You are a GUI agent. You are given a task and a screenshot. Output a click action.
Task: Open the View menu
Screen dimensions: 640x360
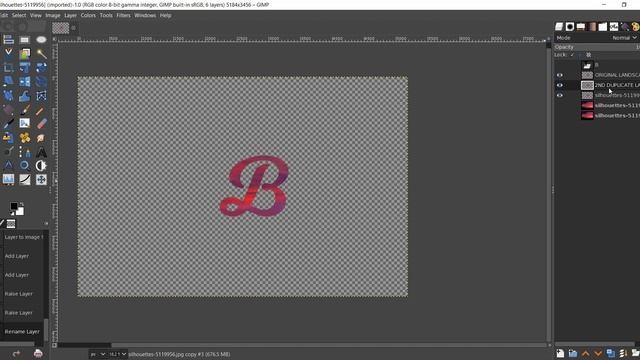click(36, 16)
